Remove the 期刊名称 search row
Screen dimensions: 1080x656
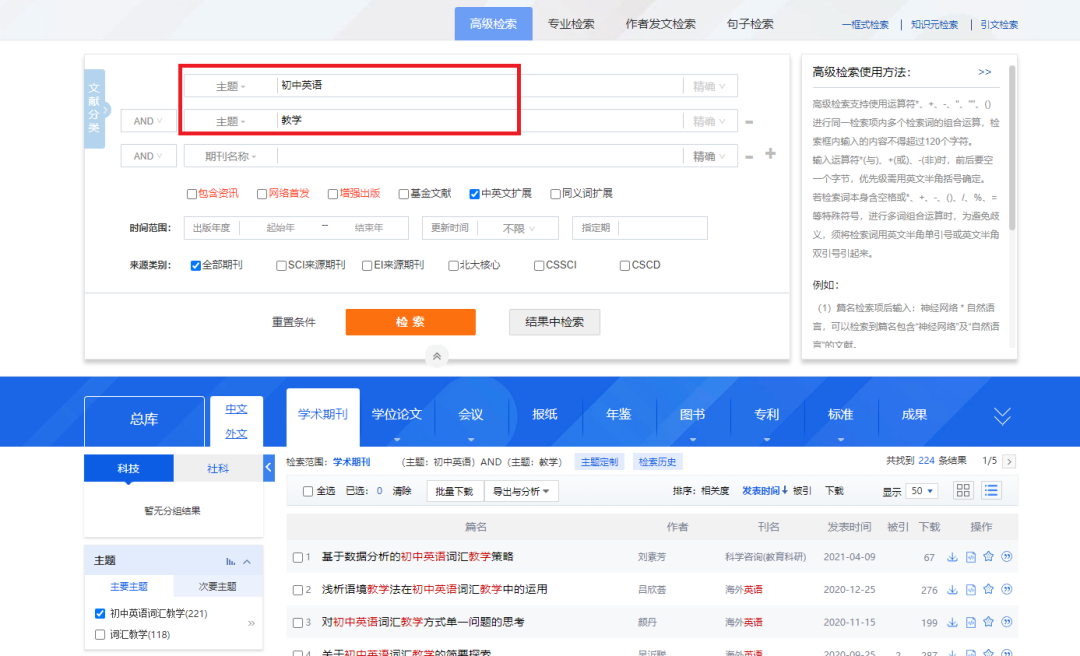pos(749,157)
